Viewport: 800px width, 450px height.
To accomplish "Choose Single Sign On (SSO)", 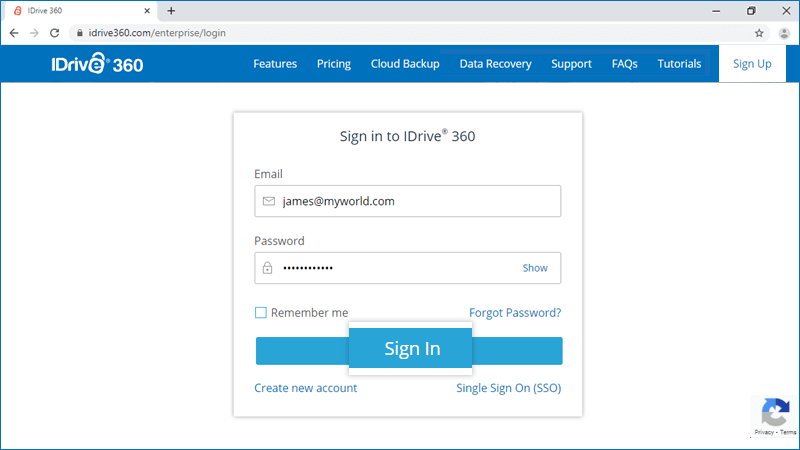I will point(509,388).
